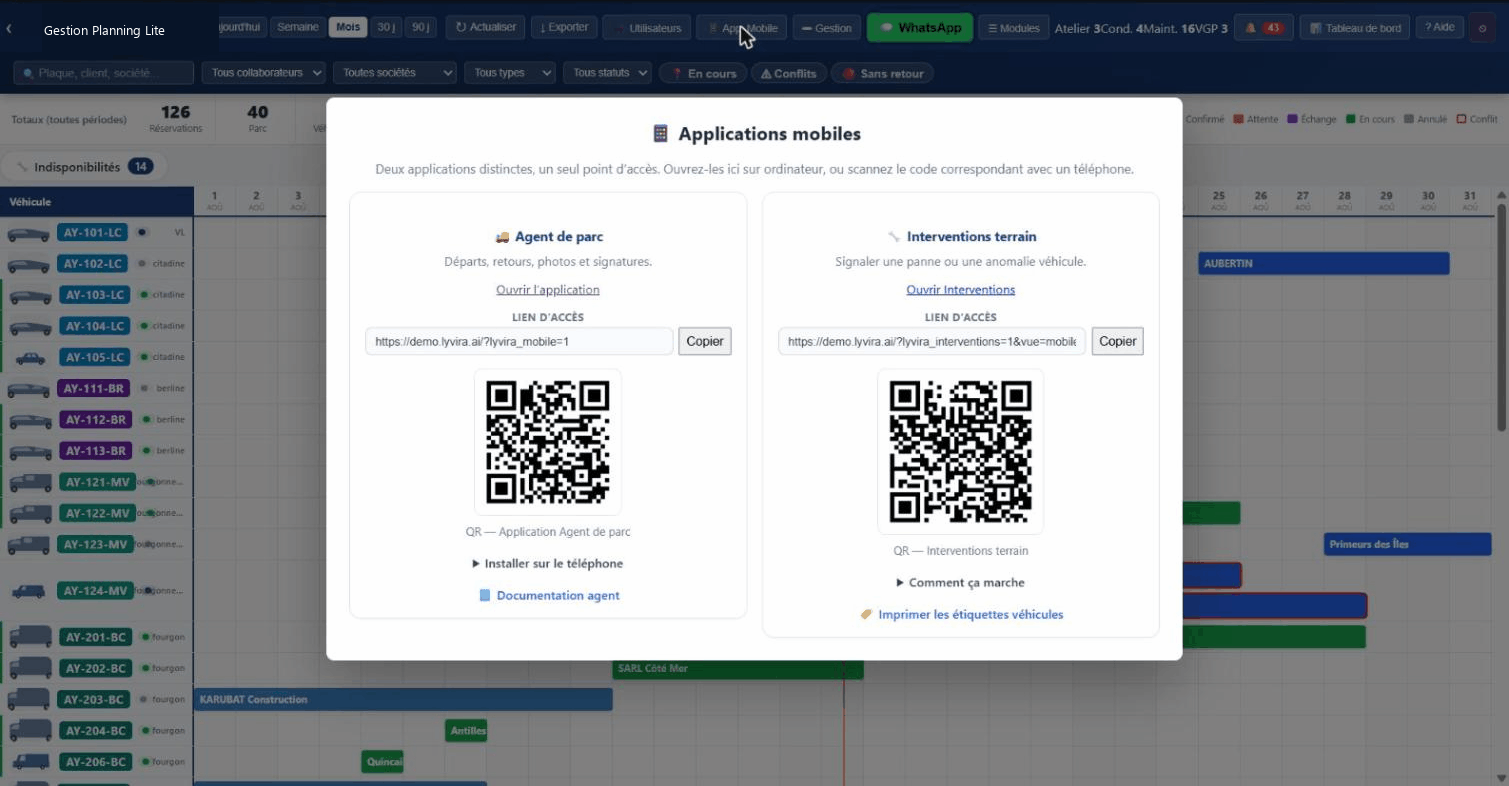Click the wrench icon on Indisponibilités chip
The width and height of the screenshot is (1509, 786).
tap(22, 167)
